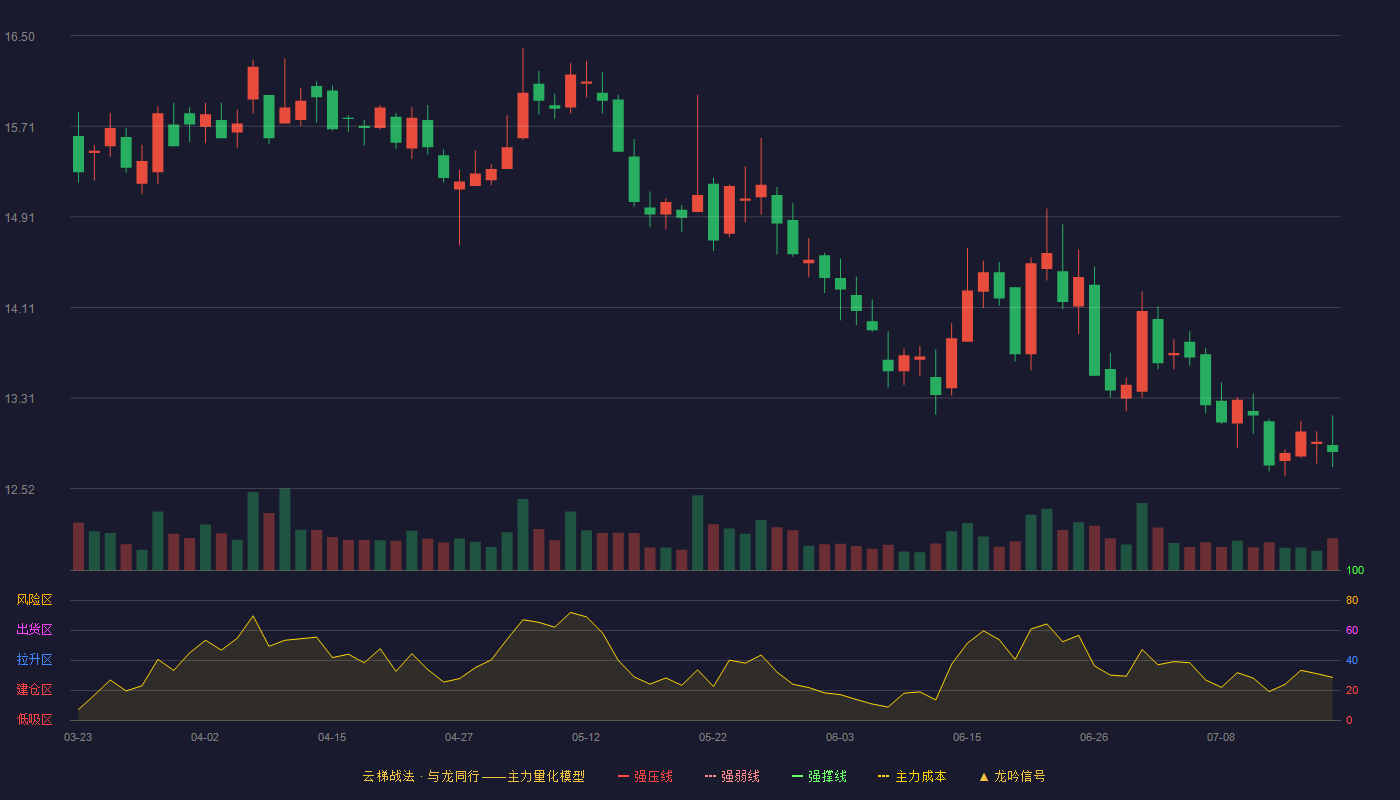Click the 15.71 price axis label
The image size is (1400, 800).
click(x=20, y=128)
